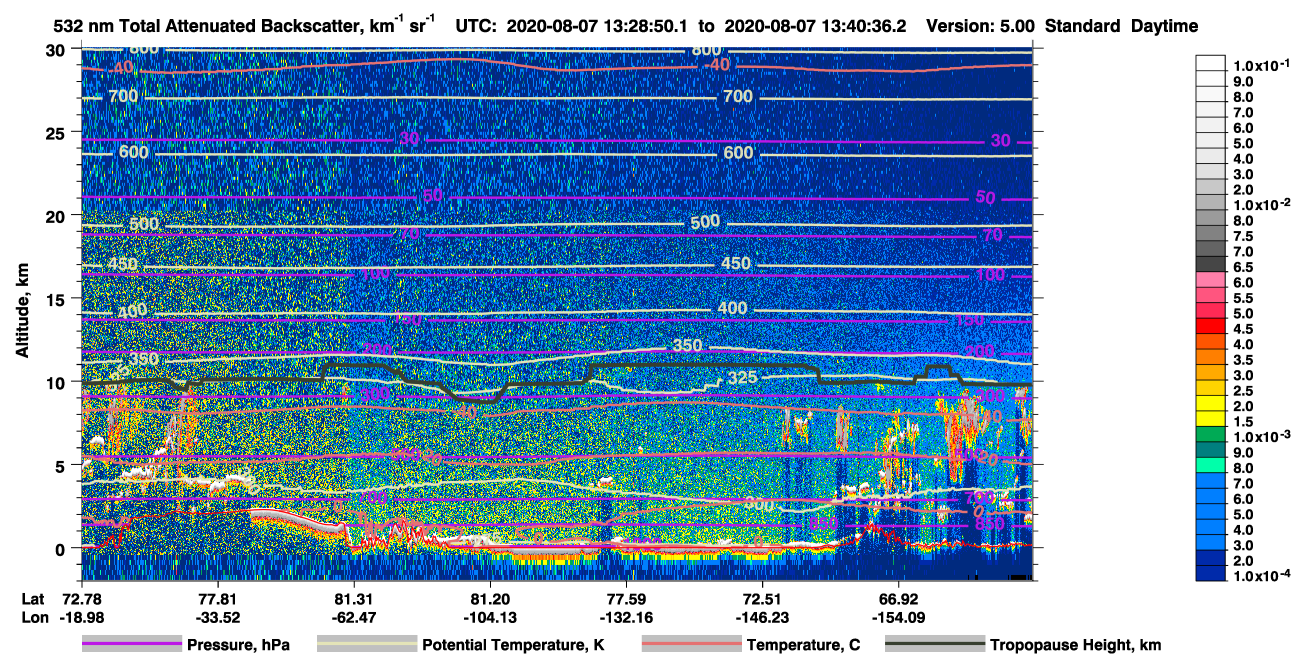Click the altitude axis tick label 25

point(57,132)
